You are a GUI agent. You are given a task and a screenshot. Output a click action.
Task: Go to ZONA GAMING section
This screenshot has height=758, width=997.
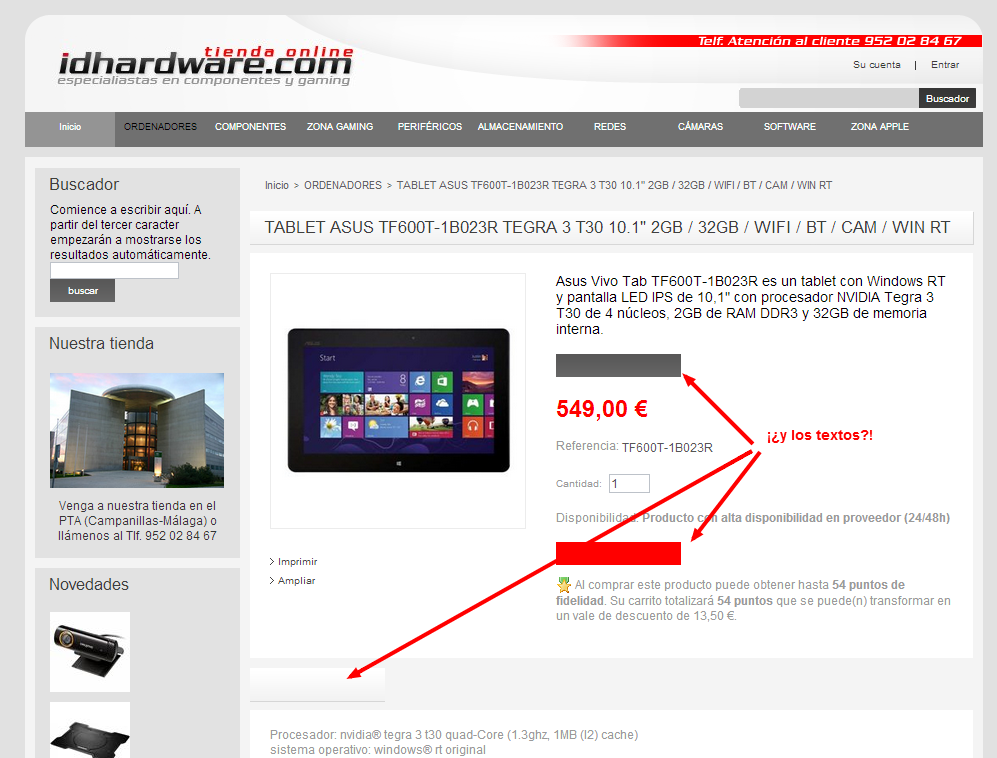click(x=340, y=127)
